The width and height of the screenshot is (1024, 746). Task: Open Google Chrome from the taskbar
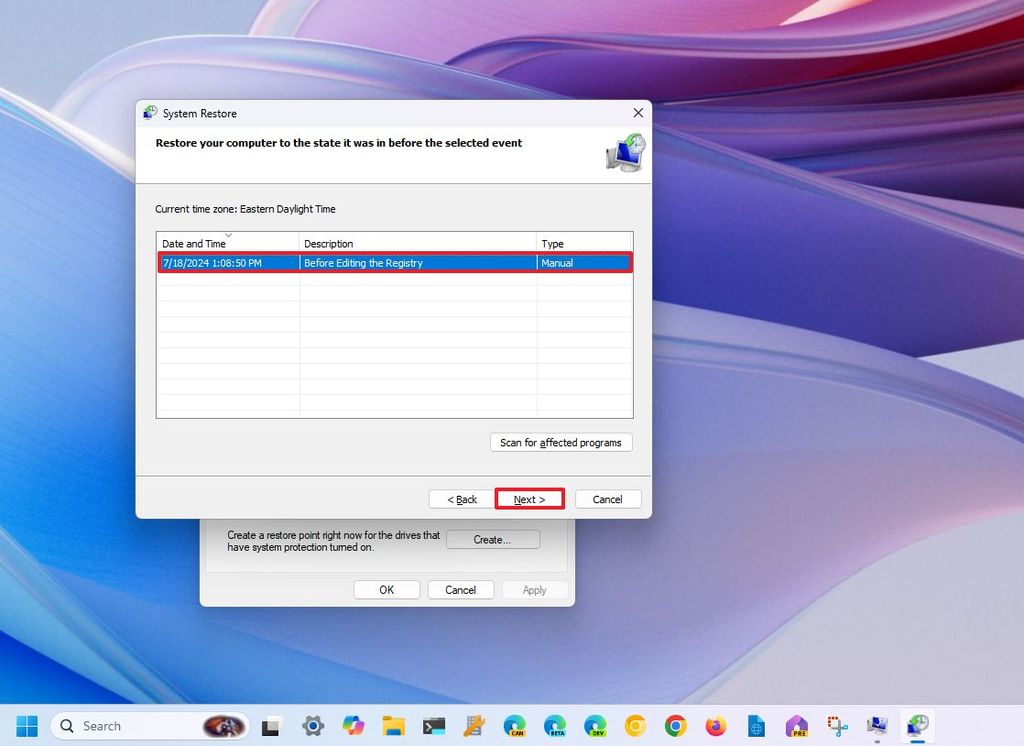(675, 725)
